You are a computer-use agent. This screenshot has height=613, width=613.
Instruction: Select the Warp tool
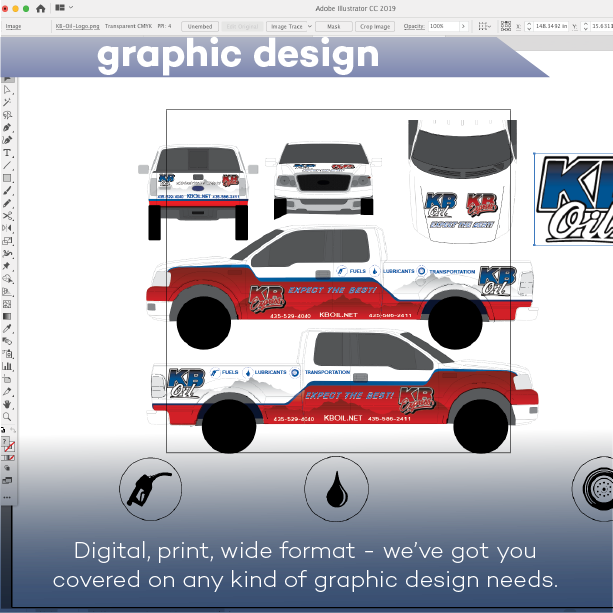pos(7,254)
